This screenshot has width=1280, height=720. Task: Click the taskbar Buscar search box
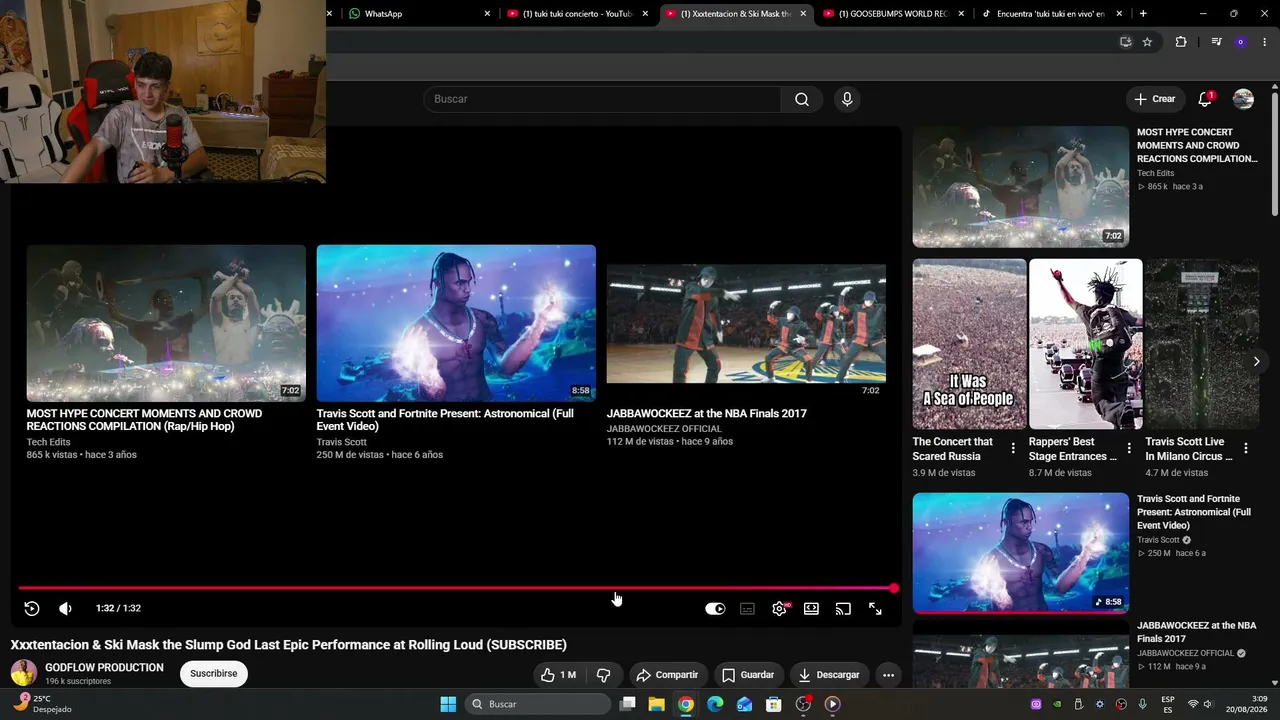tap(540, 704)
